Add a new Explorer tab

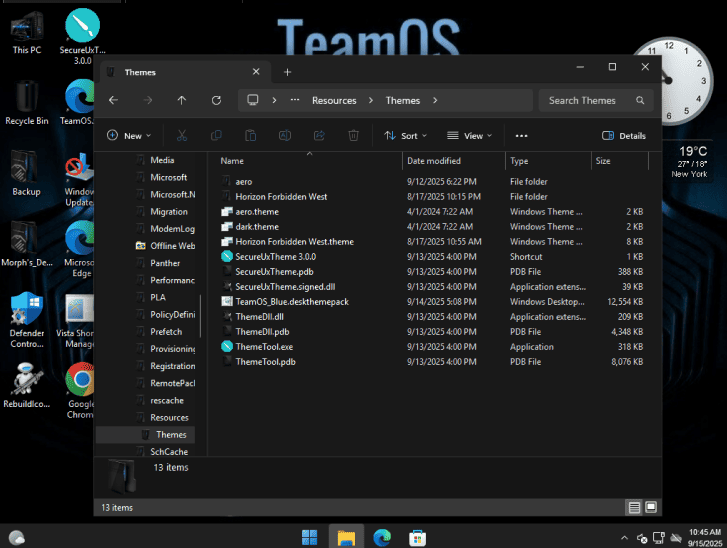point(287,72)
